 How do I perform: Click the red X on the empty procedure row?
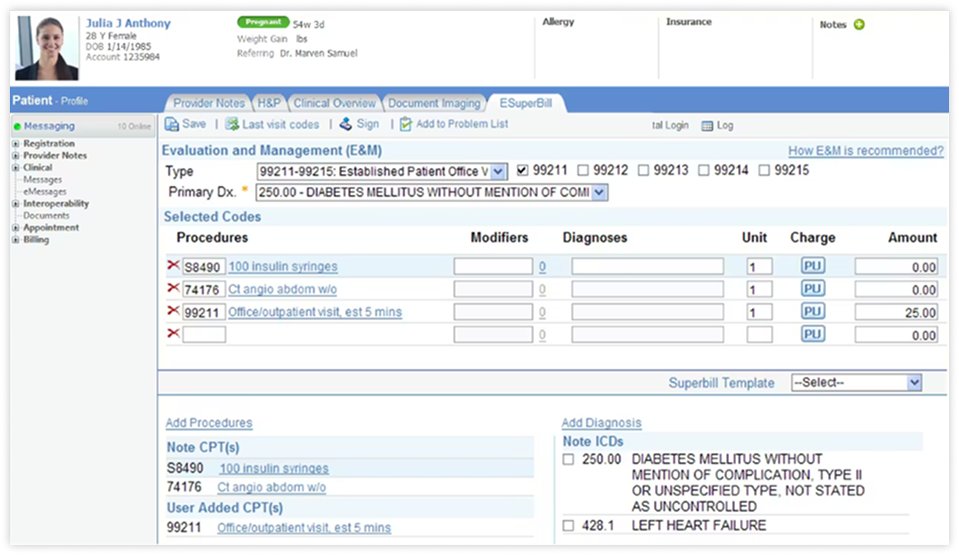tap(173, 333)
